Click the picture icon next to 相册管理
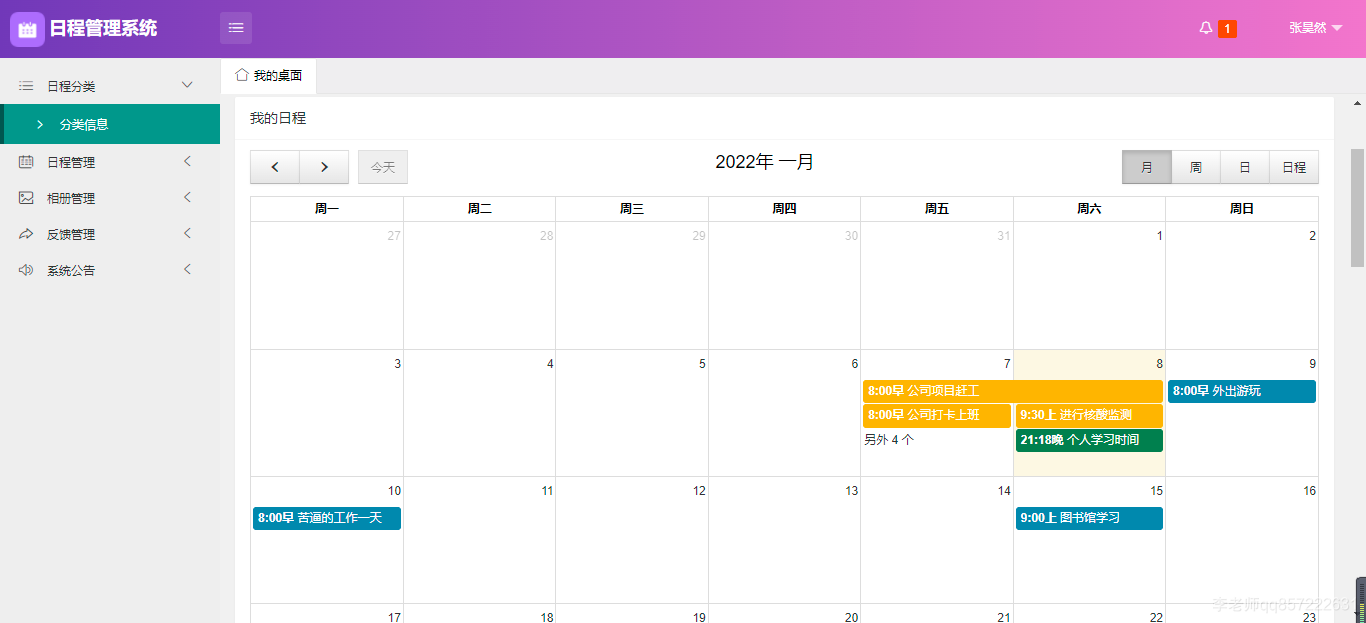 point(26,198)
